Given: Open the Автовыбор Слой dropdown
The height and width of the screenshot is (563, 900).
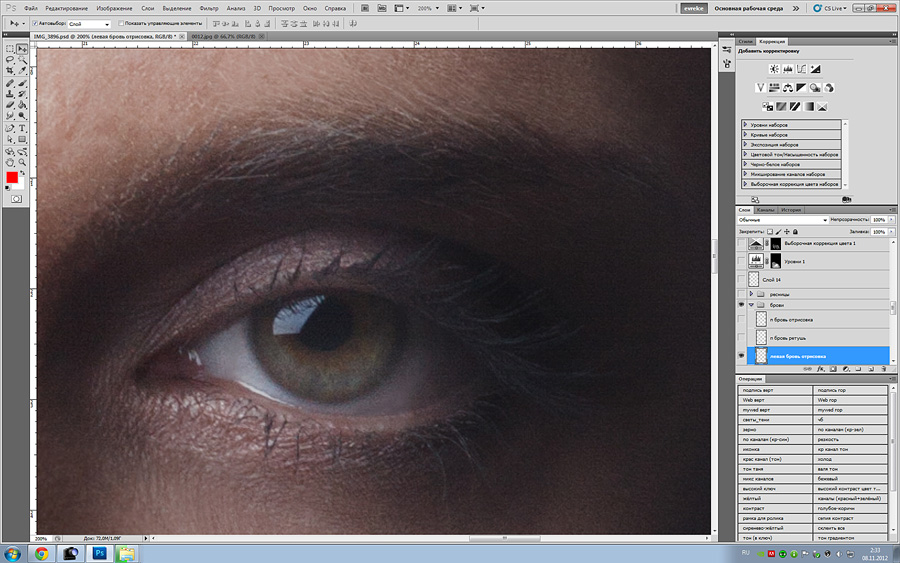Looking at the screenshot, I should (89, 24).
